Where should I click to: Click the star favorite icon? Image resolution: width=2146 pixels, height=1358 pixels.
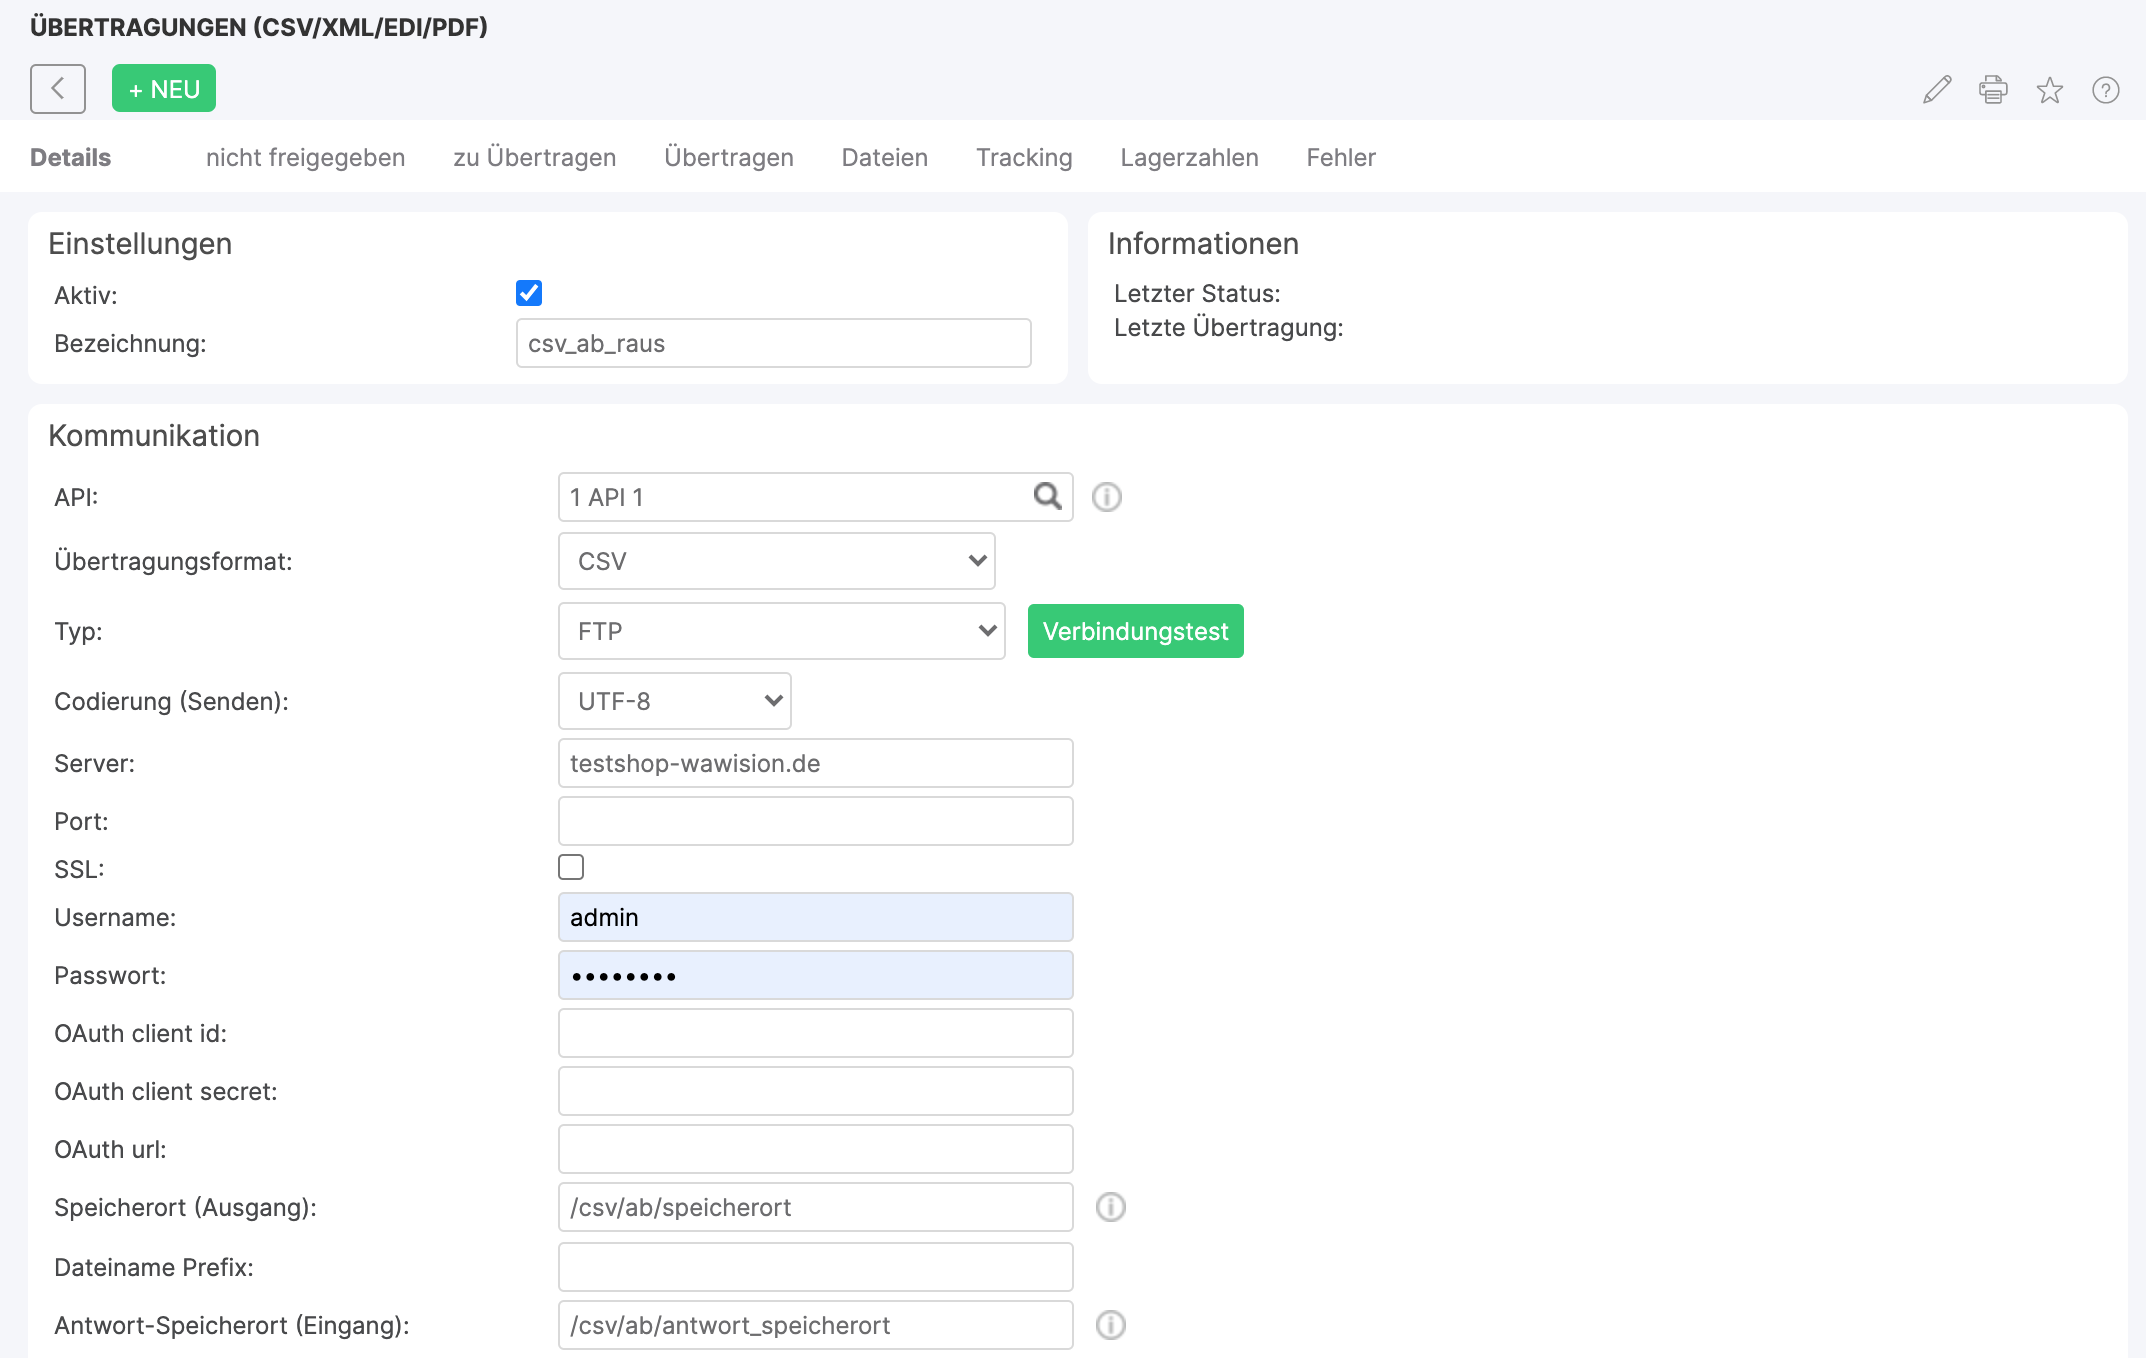2049,90
